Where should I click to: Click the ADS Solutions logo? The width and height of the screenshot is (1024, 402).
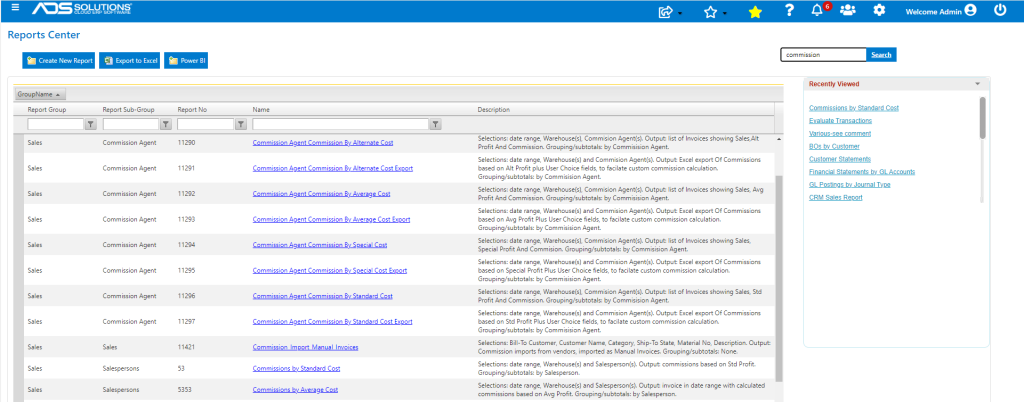click(82, 9)
